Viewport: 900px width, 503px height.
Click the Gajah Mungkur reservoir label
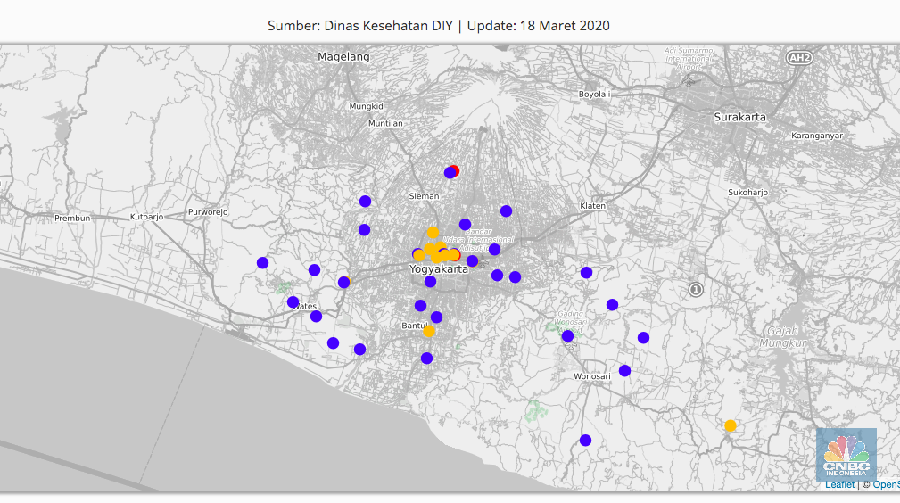[783, 337]
